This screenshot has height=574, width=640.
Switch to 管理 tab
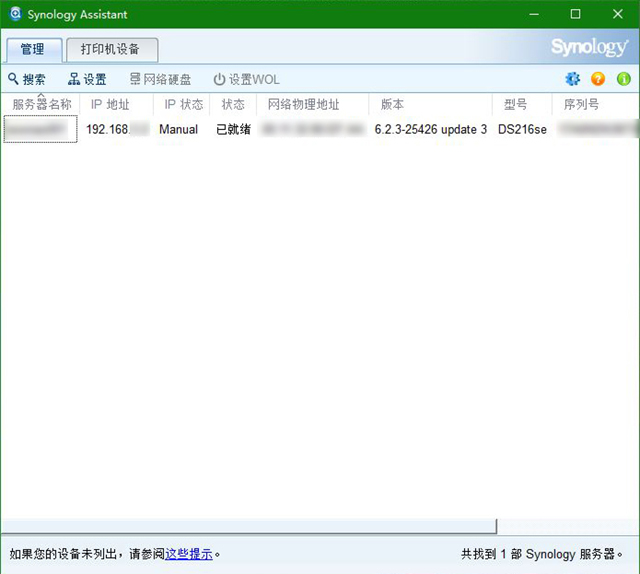(x=33, y=49)
